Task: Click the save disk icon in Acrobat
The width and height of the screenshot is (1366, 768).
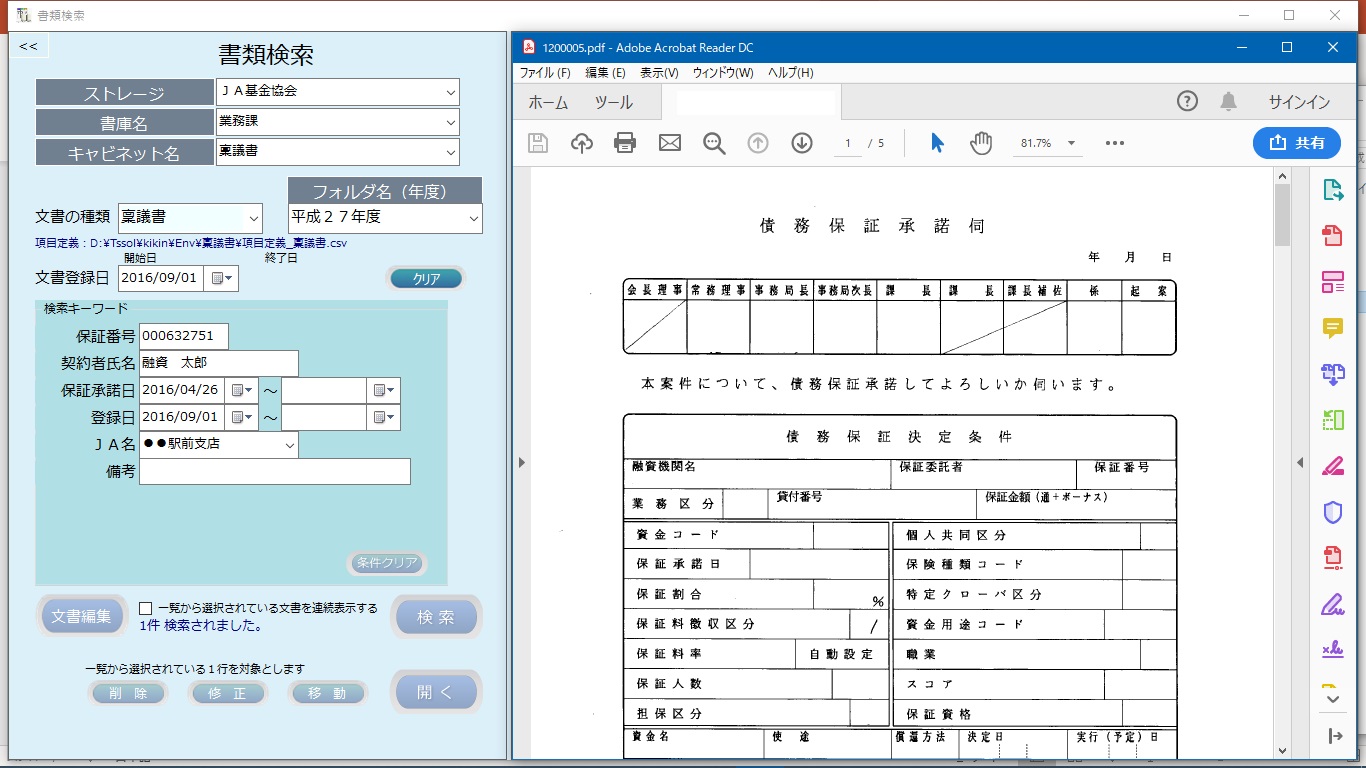Action: (538, 143)
